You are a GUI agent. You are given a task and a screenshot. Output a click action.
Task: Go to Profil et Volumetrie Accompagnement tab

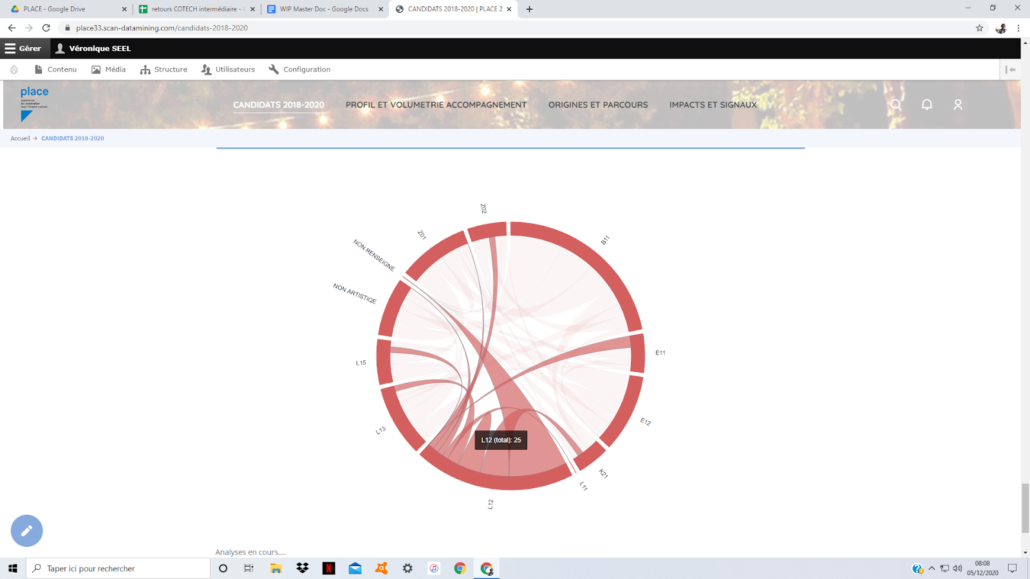436,105
